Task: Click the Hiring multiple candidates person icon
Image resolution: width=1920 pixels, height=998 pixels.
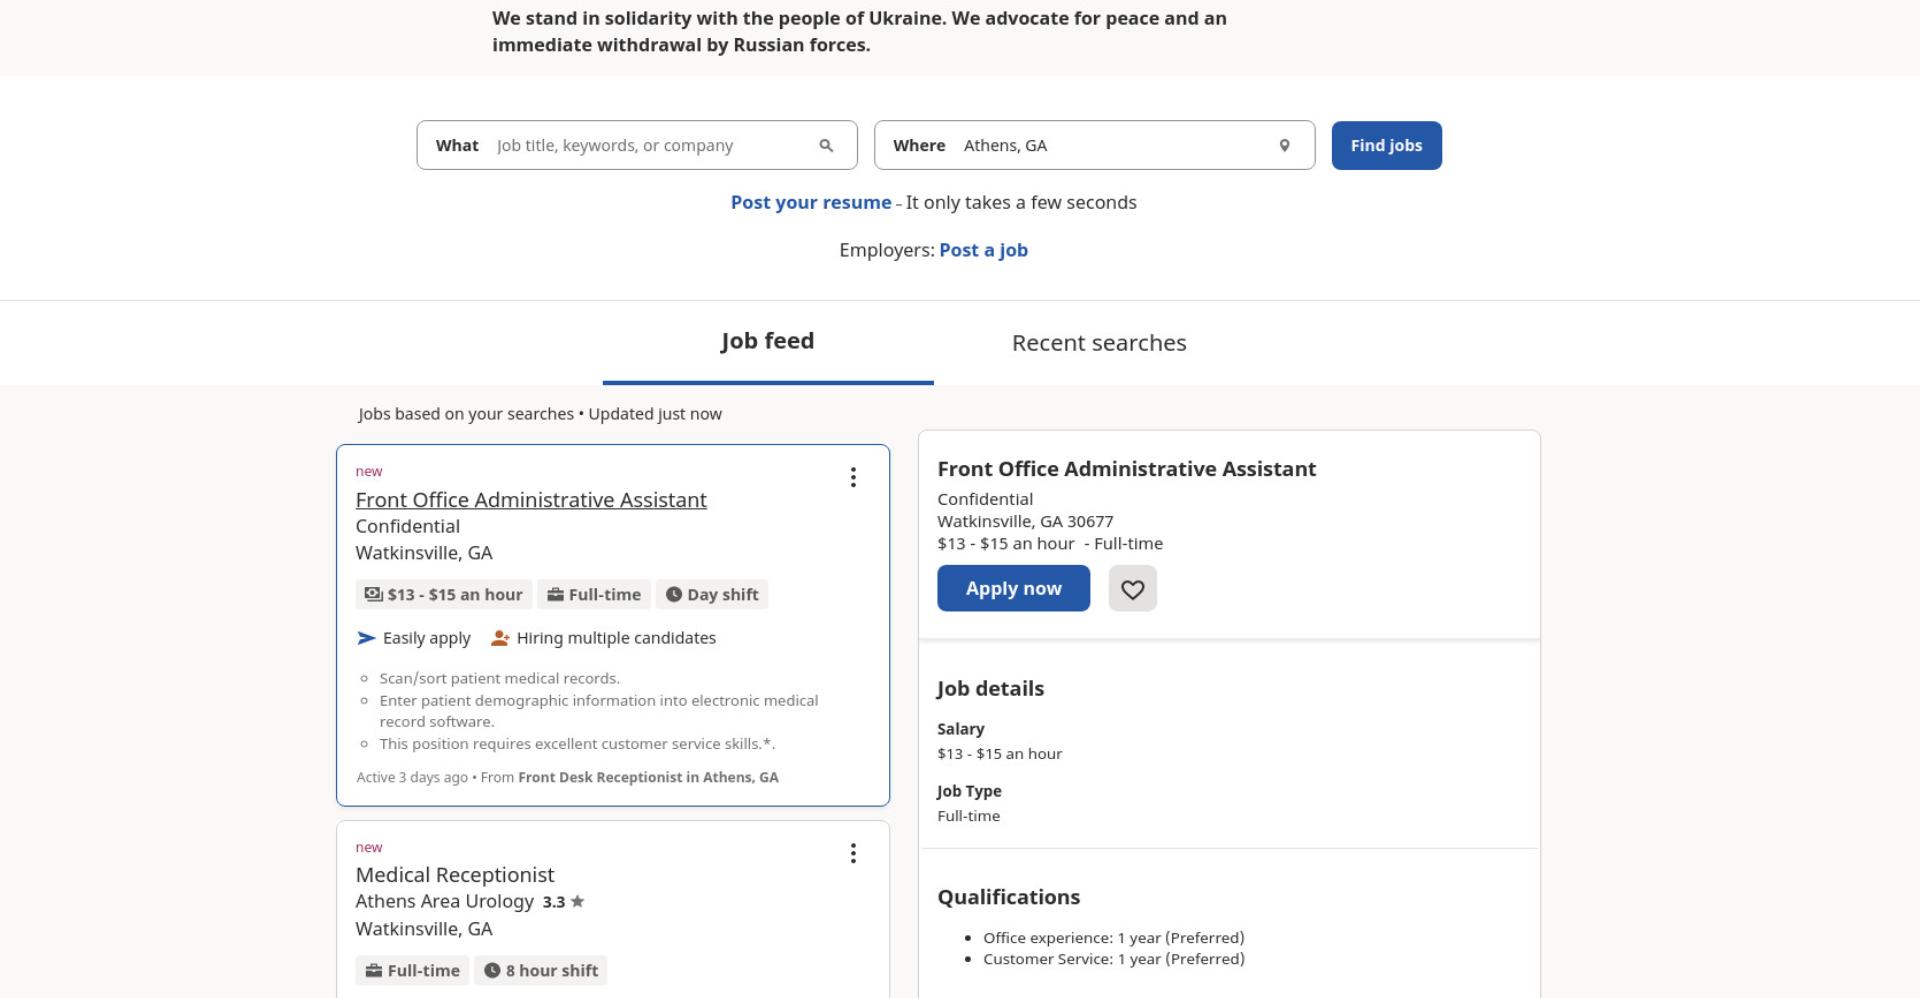Action: (x=500, y=638)
